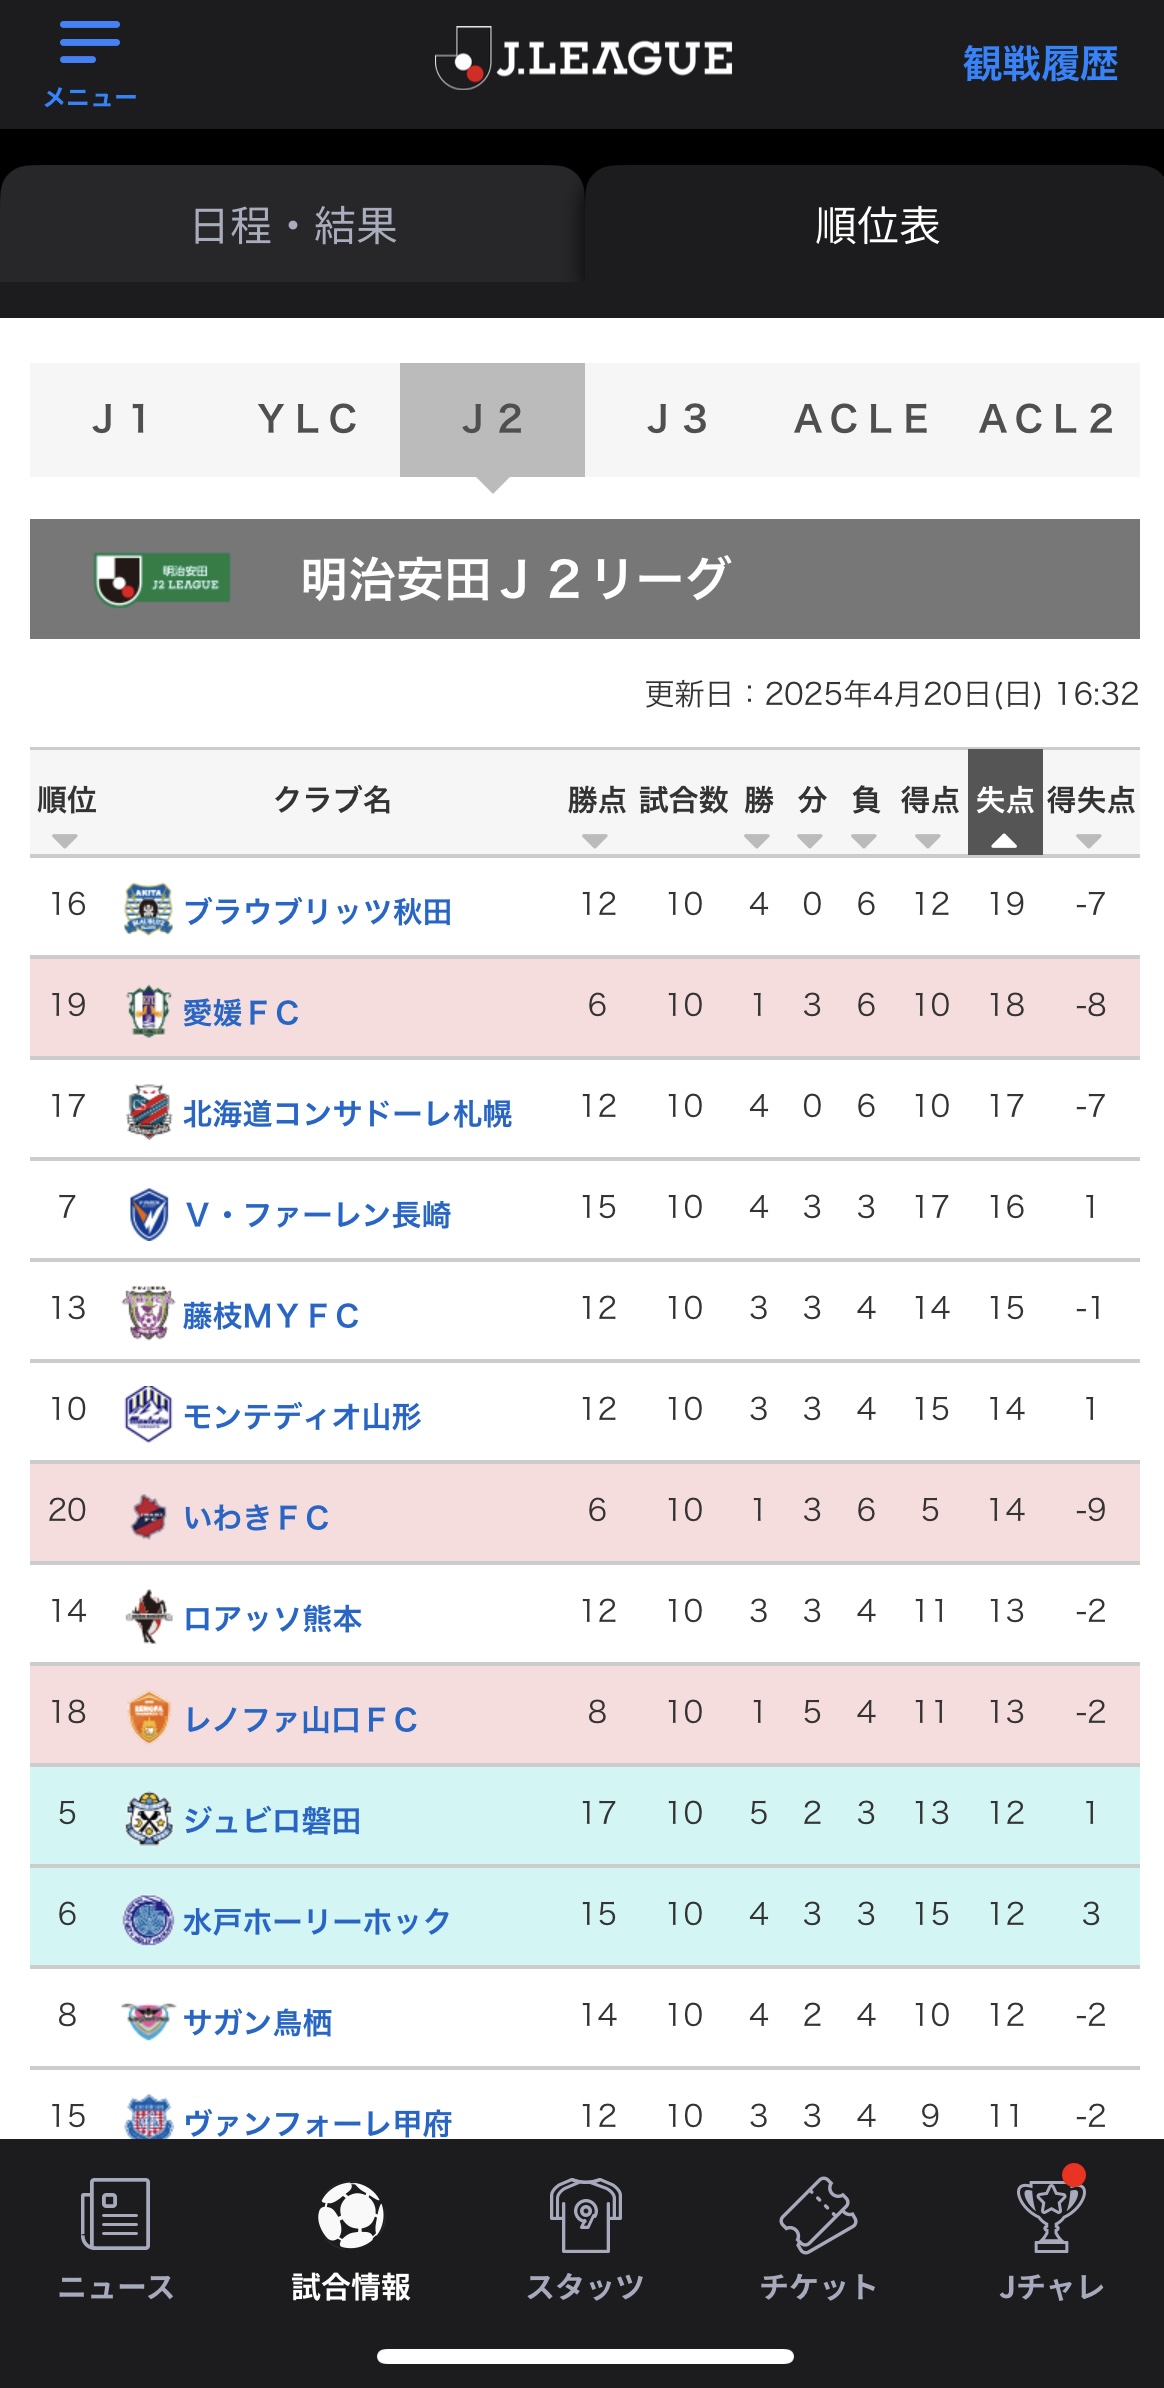The width and height of the screenshot is (1164, 2388).
Task: Open 北海道コンサドーレ札幌 club page
Action: coord(347,1113)
